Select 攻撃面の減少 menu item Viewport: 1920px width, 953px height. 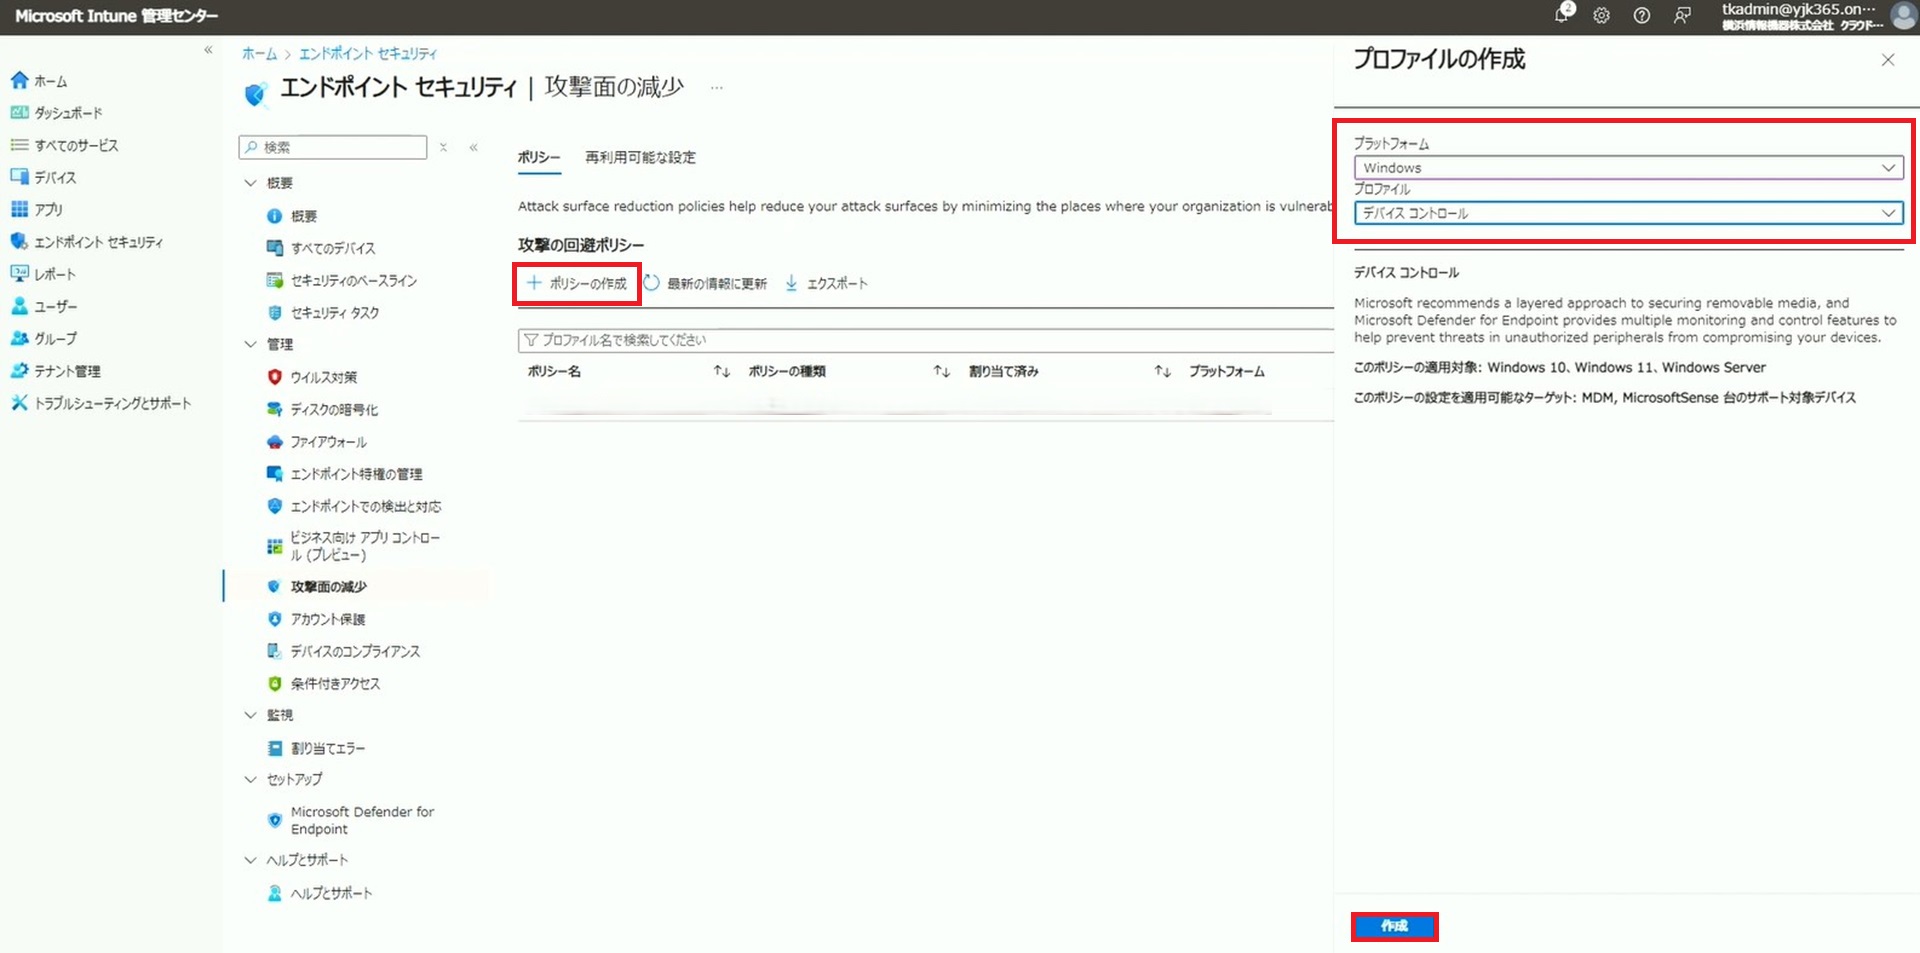coord(328,586)
